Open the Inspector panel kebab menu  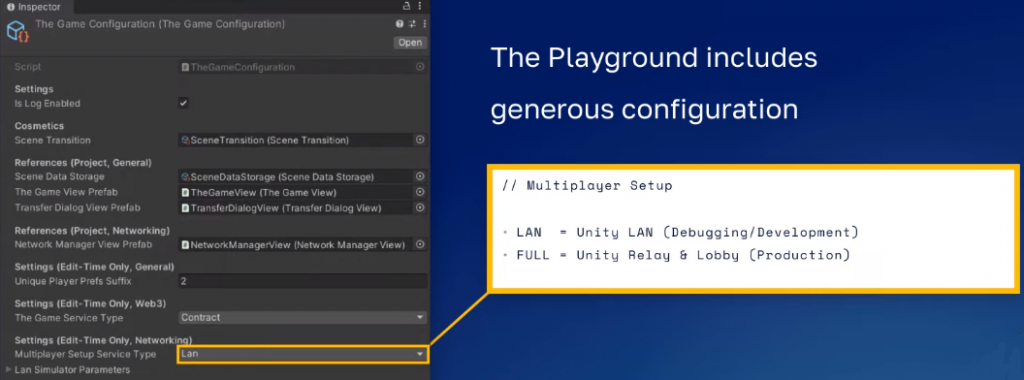pos(421,7)
